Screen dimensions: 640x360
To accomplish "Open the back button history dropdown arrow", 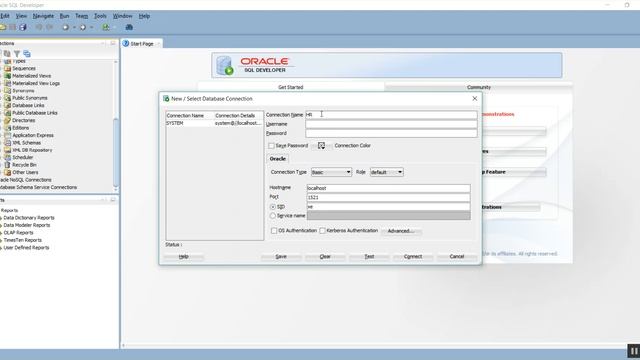I will (x=73, y=27).
